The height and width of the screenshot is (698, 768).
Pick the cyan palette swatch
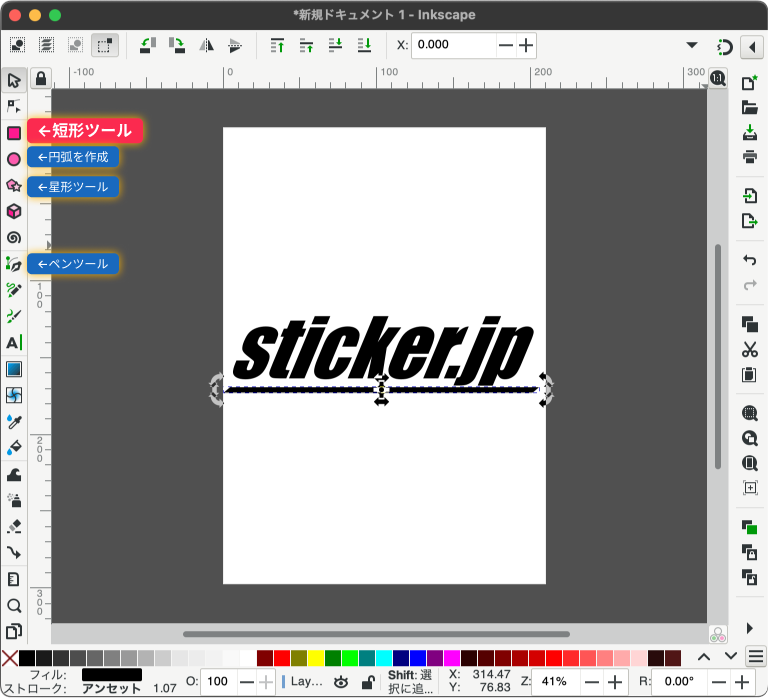[x=384, y=658]
